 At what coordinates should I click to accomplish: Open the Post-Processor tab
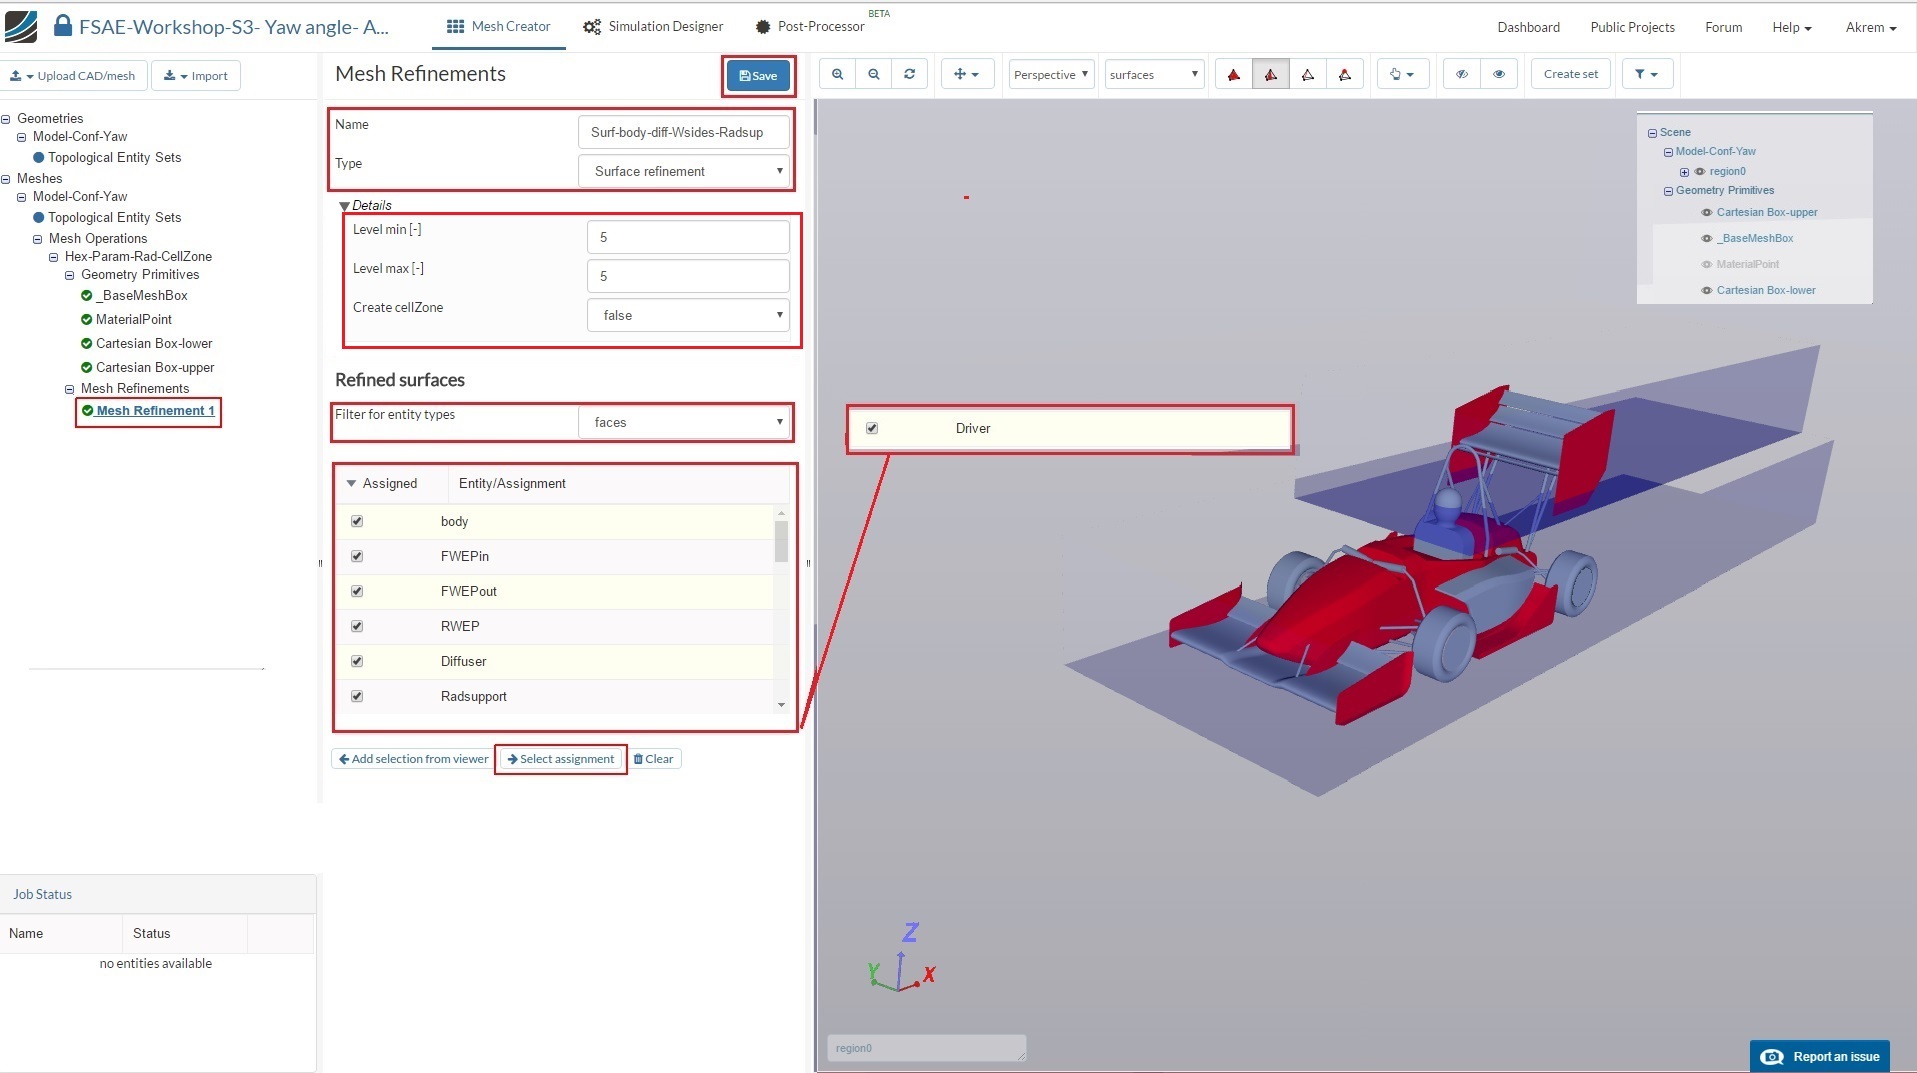click(810, 27)
